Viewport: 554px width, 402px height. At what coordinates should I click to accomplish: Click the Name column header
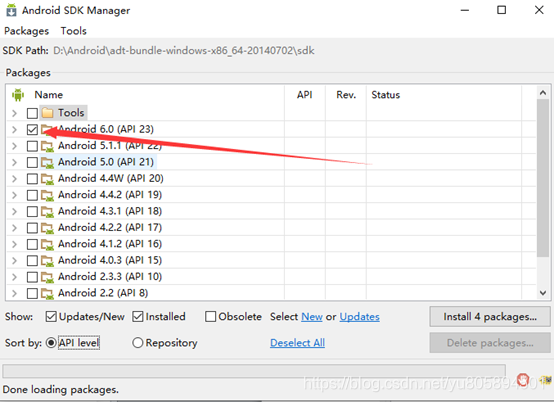[x=48, y=95]
